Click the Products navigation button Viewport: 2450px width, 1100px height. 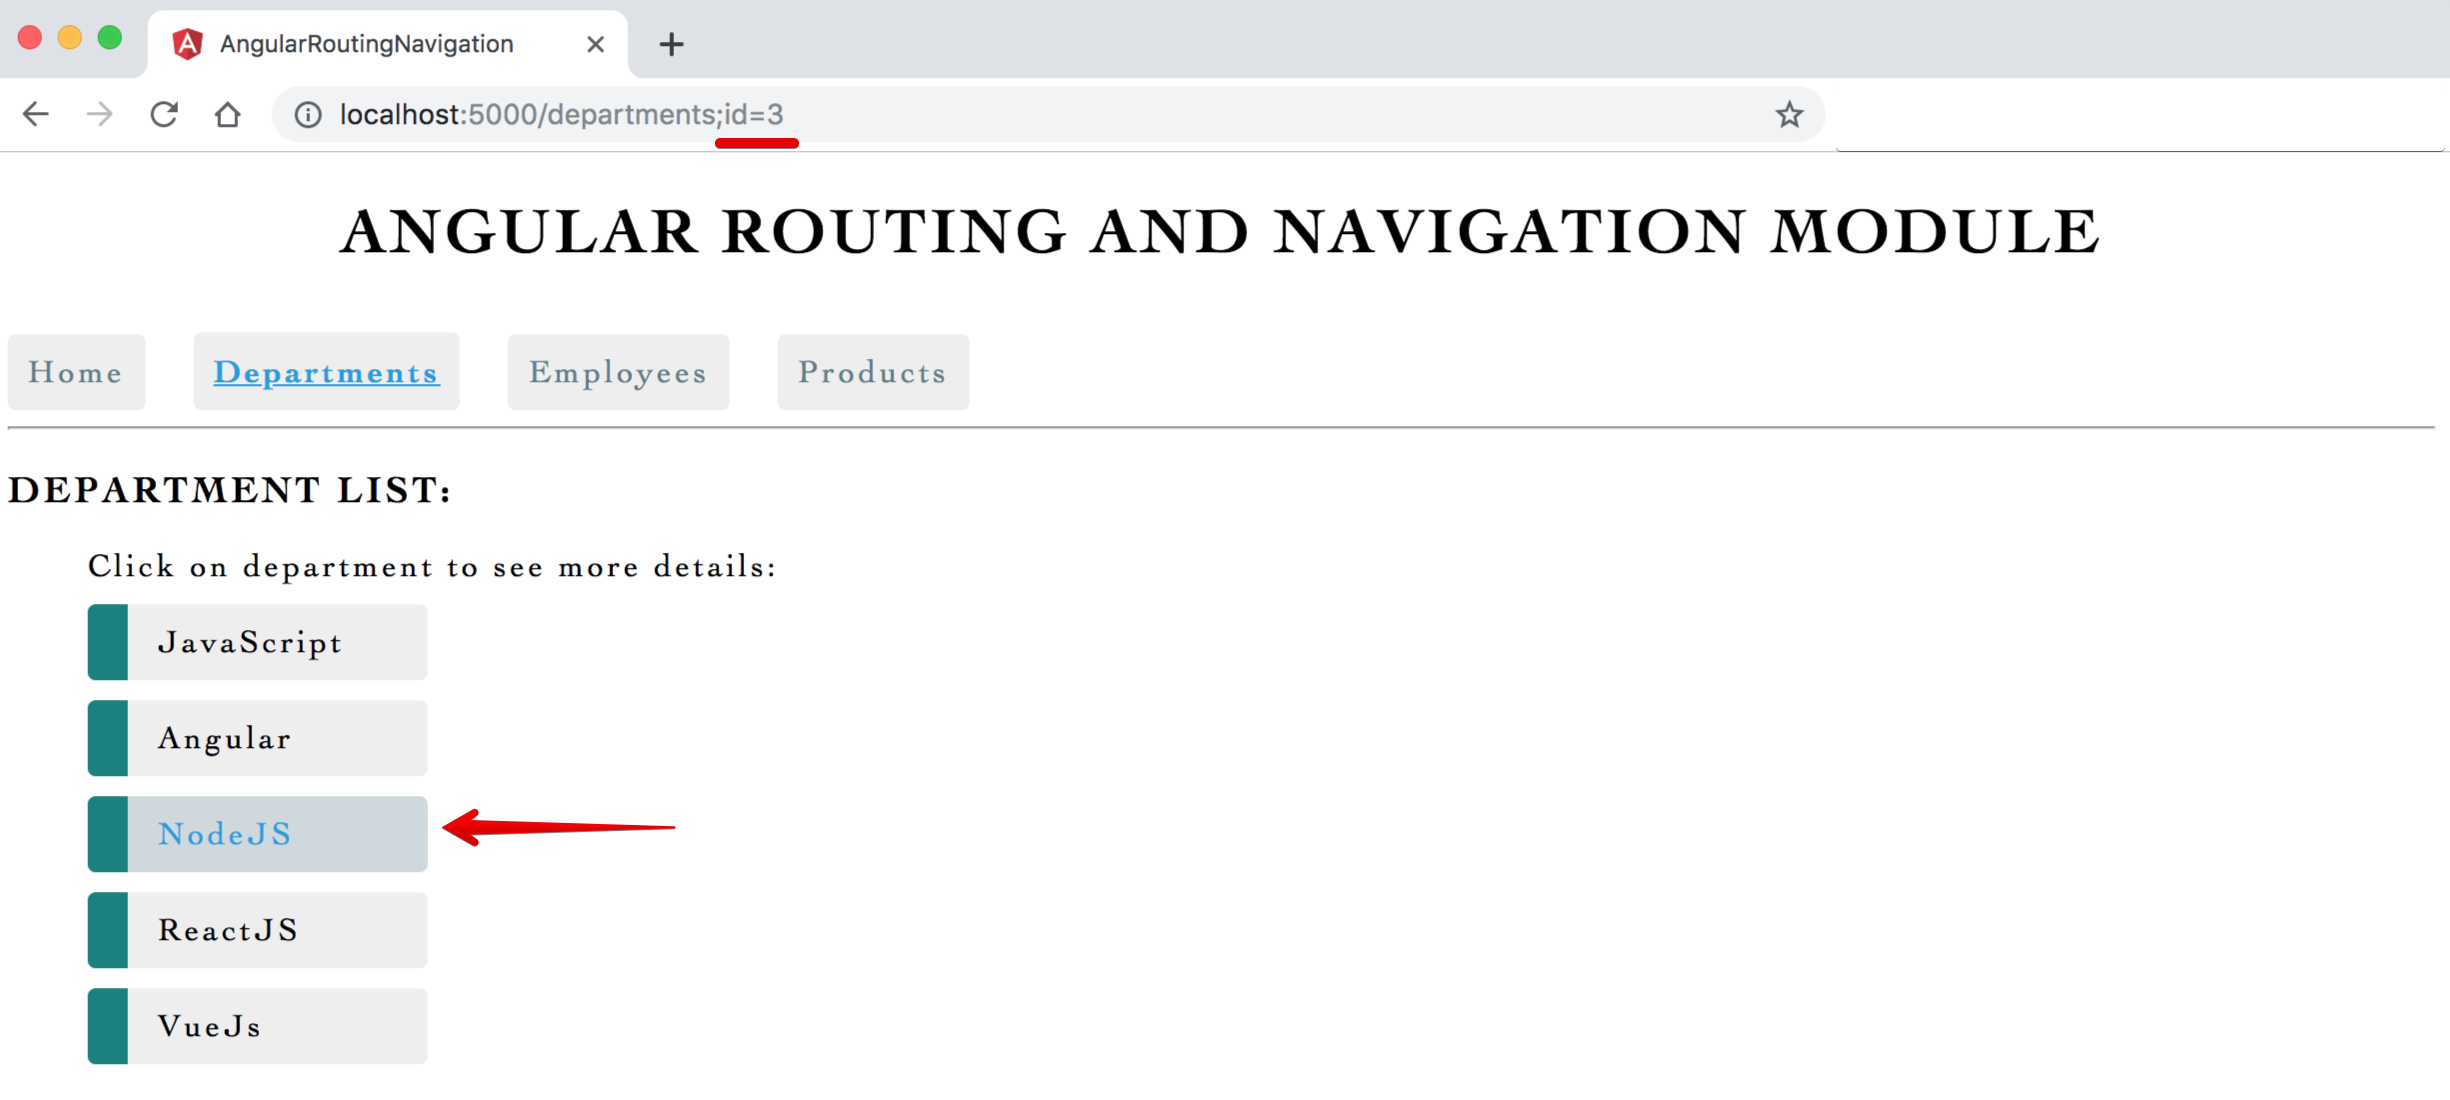(x=869, y=370)
